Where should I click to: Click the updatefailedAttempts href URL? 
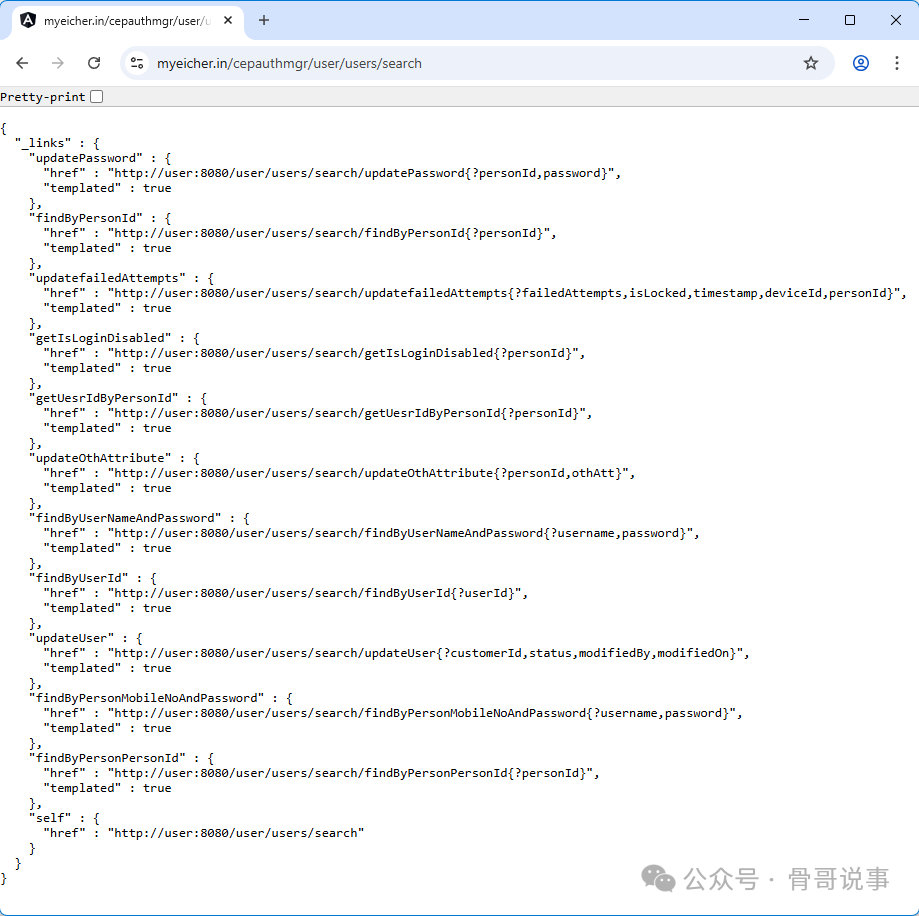tap(503, 293)
